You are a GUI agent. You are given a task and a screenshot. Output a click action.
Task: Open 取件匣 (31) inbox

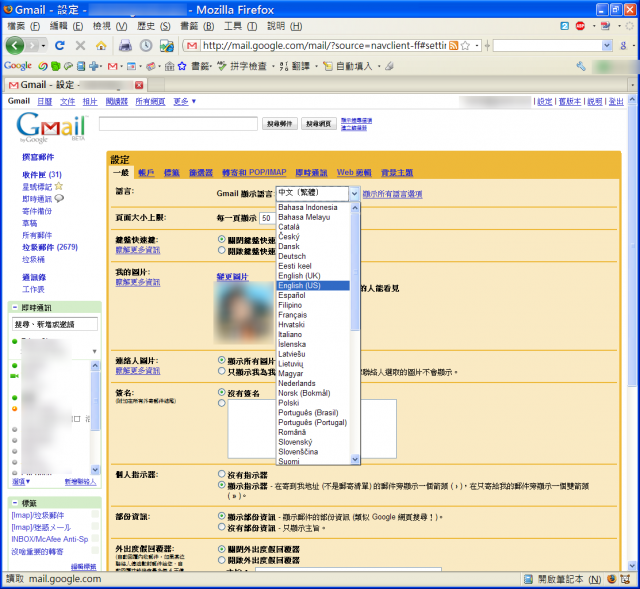42,175
